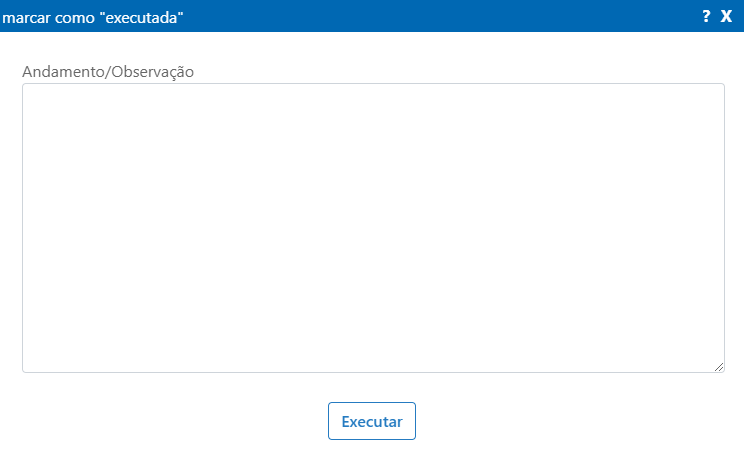Focus the Andamento/Observação text area
Viewport: 744px width, 459px height.
373,228
